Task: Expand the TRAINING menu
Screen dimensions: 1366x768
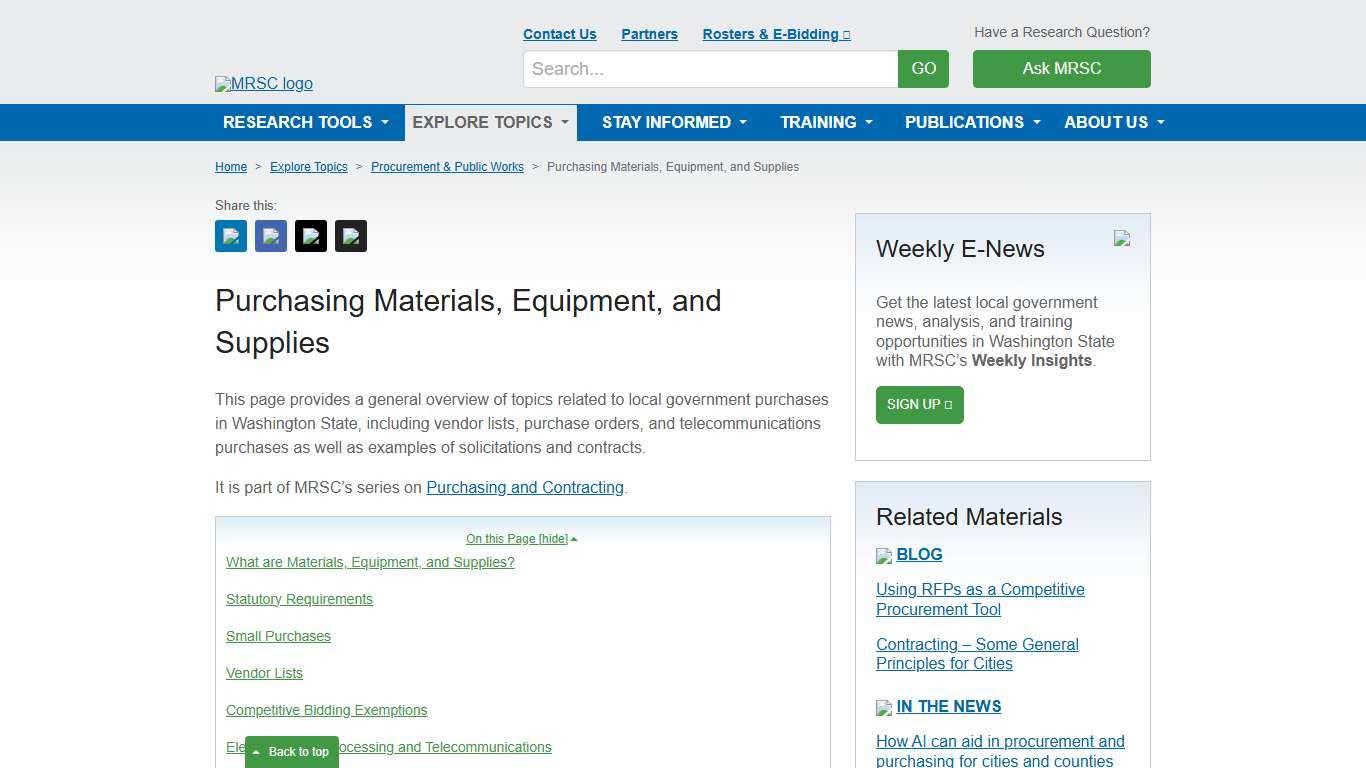Action: 826,122
